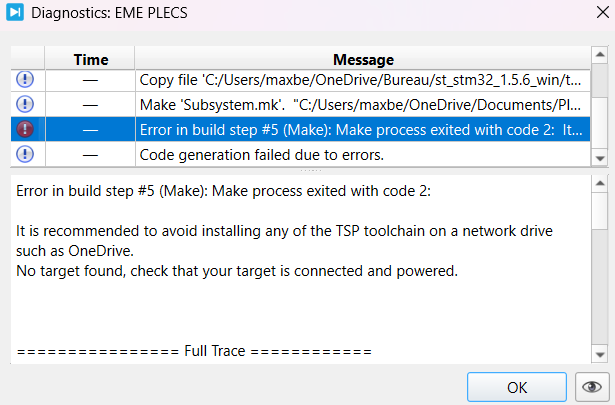Click the PLECS logo in the title bar
This screenshot has width=615, height=405.
click(x=15, y=13)
